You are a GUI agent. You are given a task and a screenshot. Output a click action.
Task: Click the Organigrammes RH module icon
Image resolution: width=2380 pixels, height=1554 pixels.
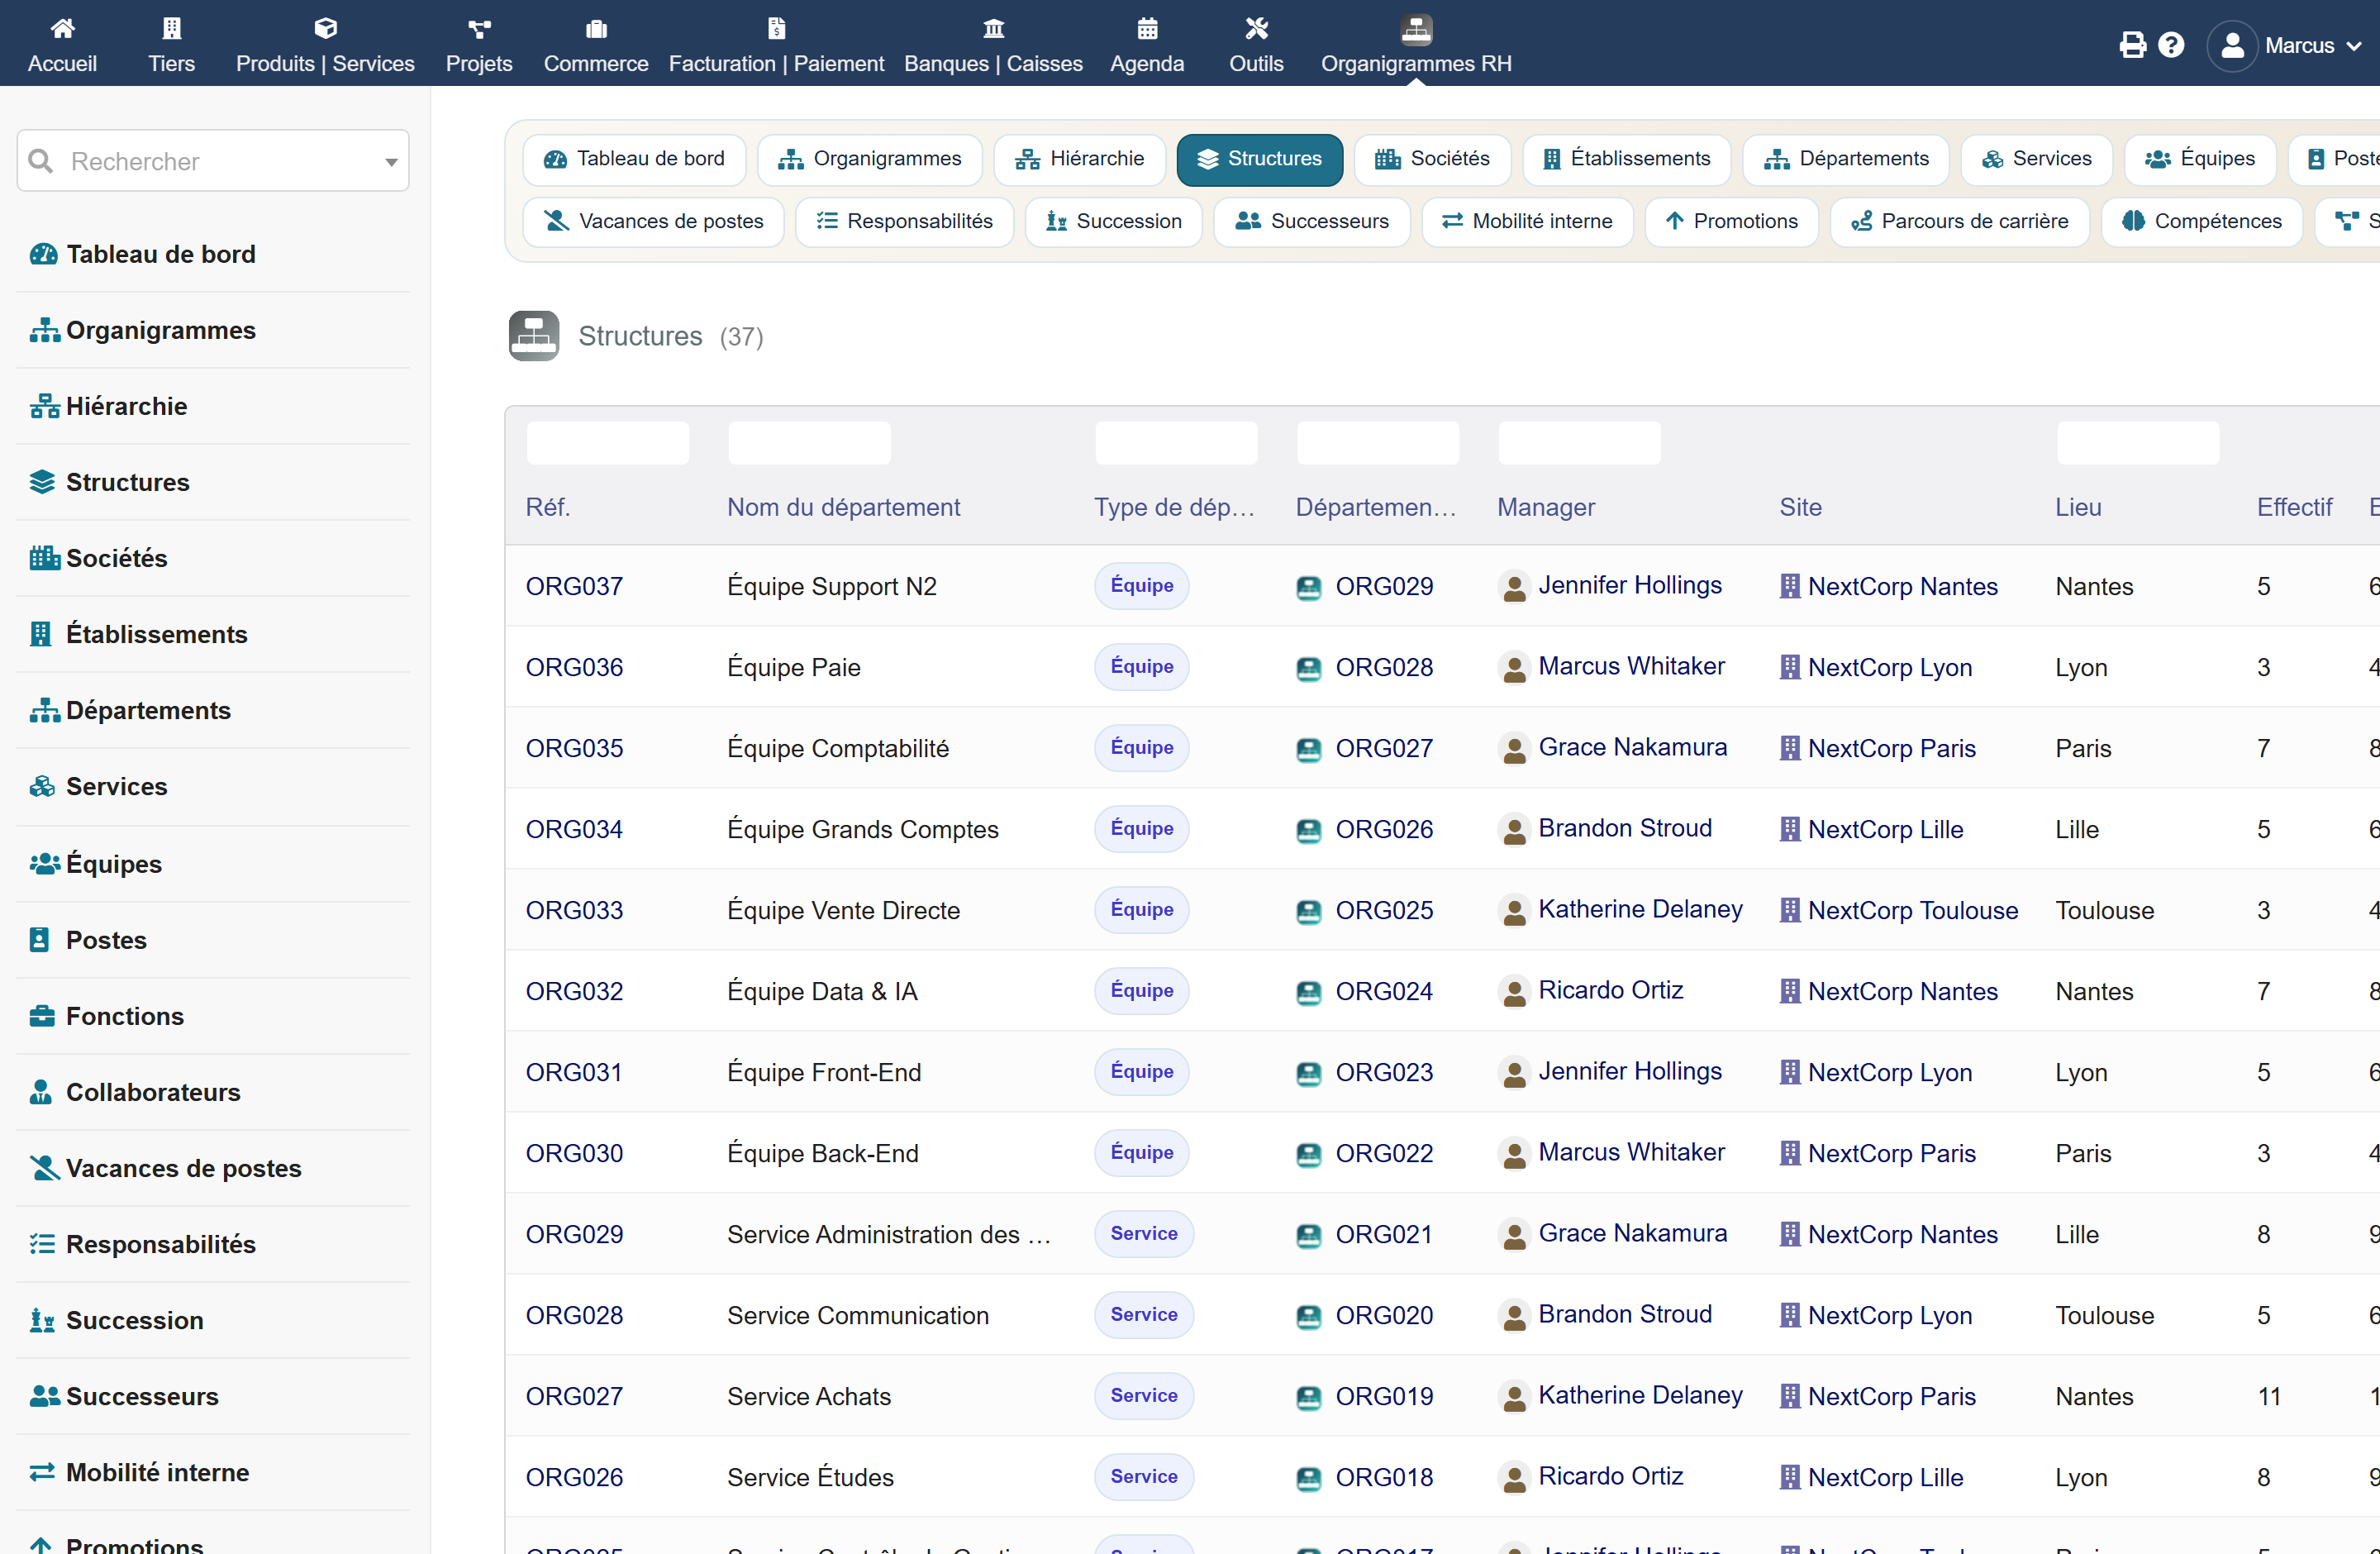1416,28
